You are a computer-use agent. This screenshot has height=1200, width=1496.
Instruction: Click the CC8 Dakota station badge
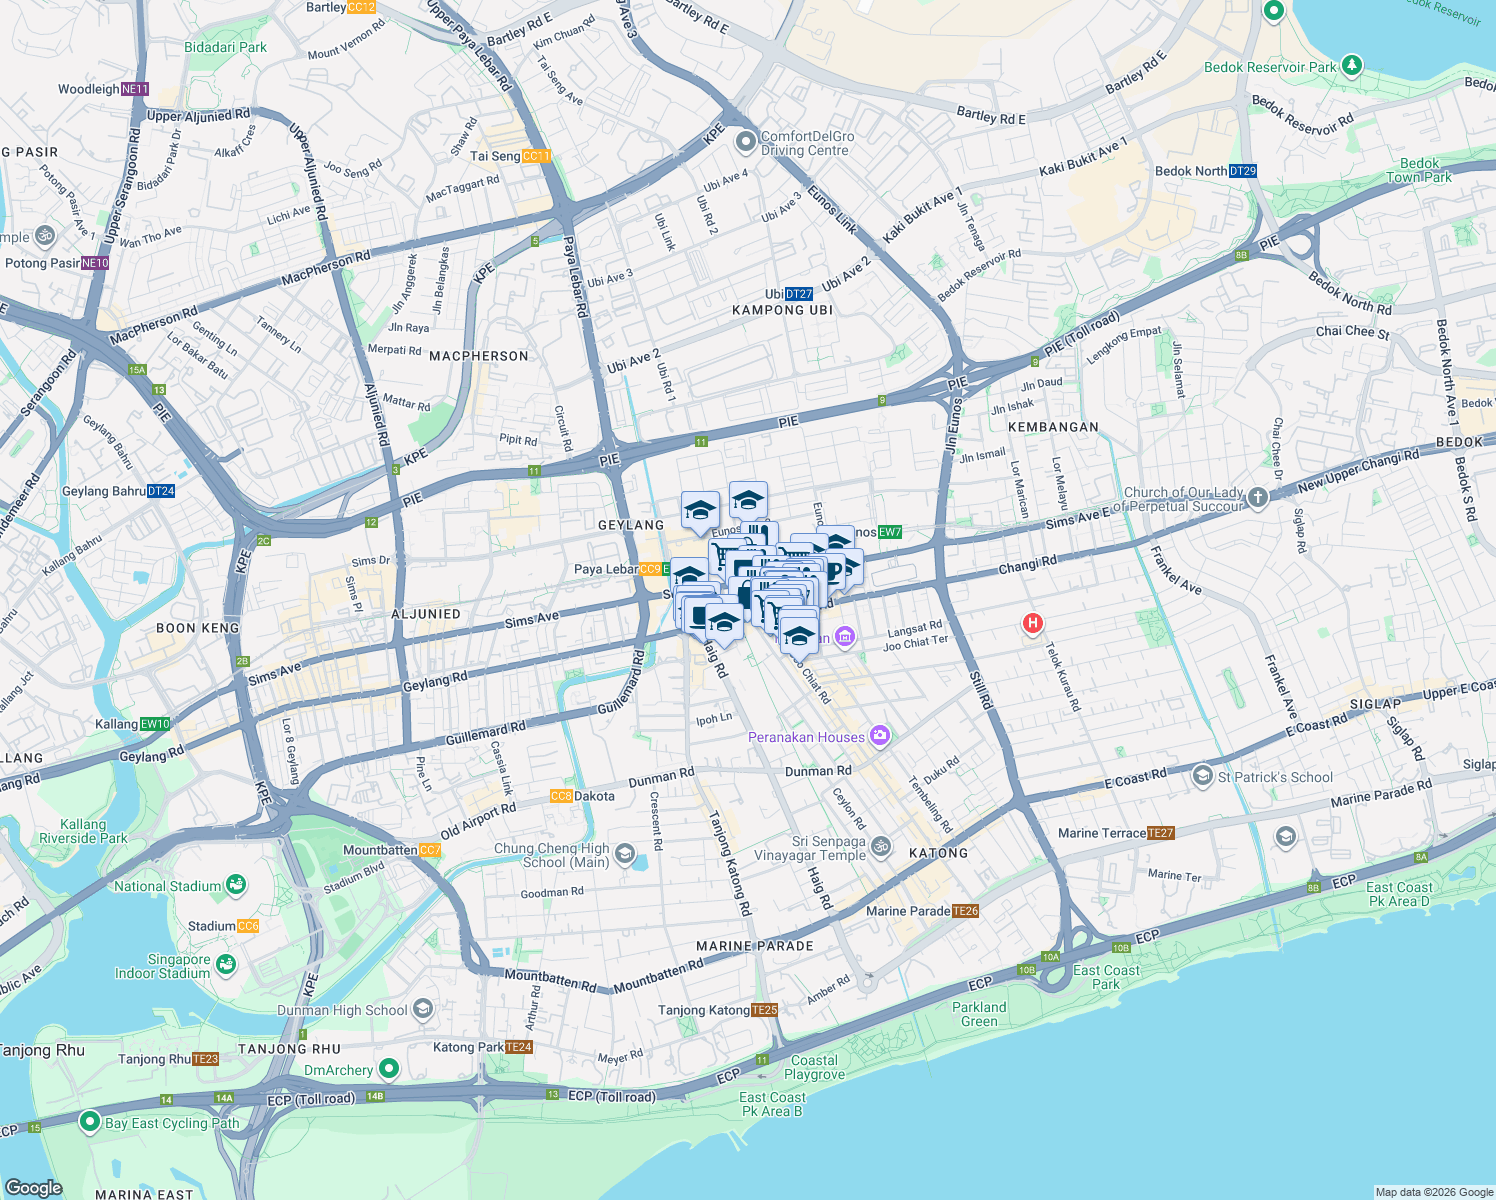click(560, 793)
